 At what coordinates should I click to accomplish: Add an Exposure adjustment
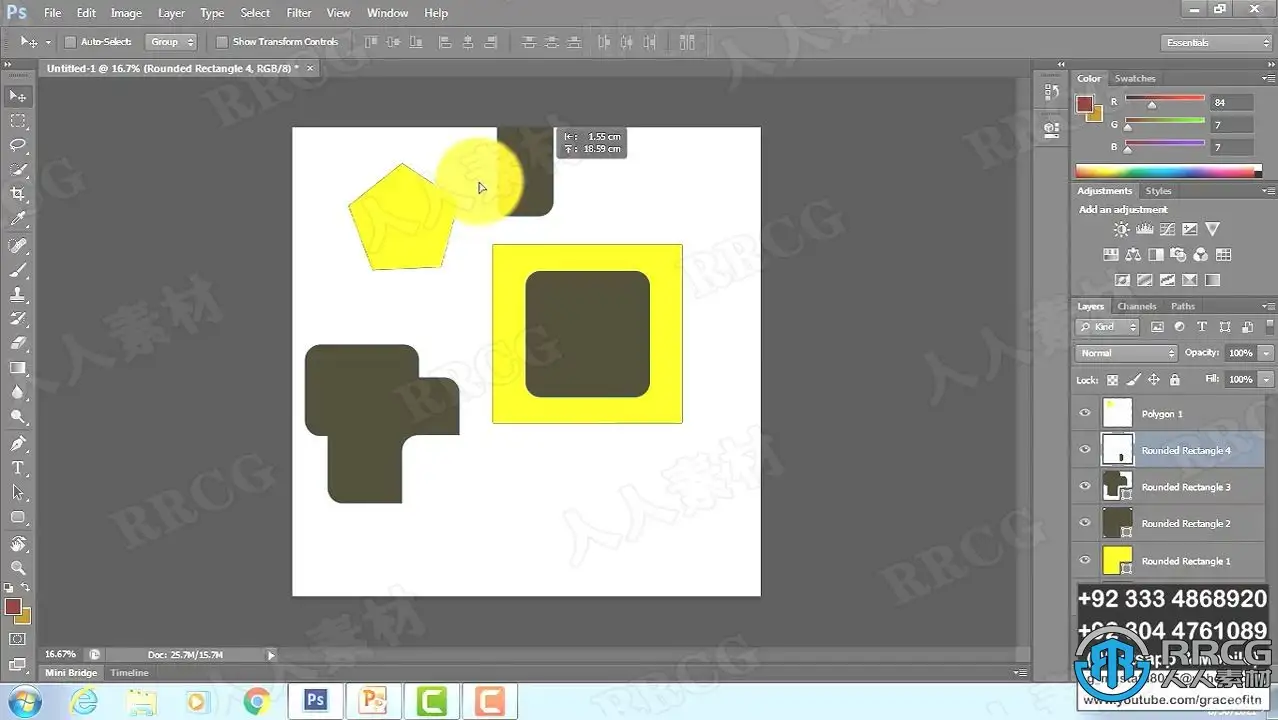[x=1190, y=230]
